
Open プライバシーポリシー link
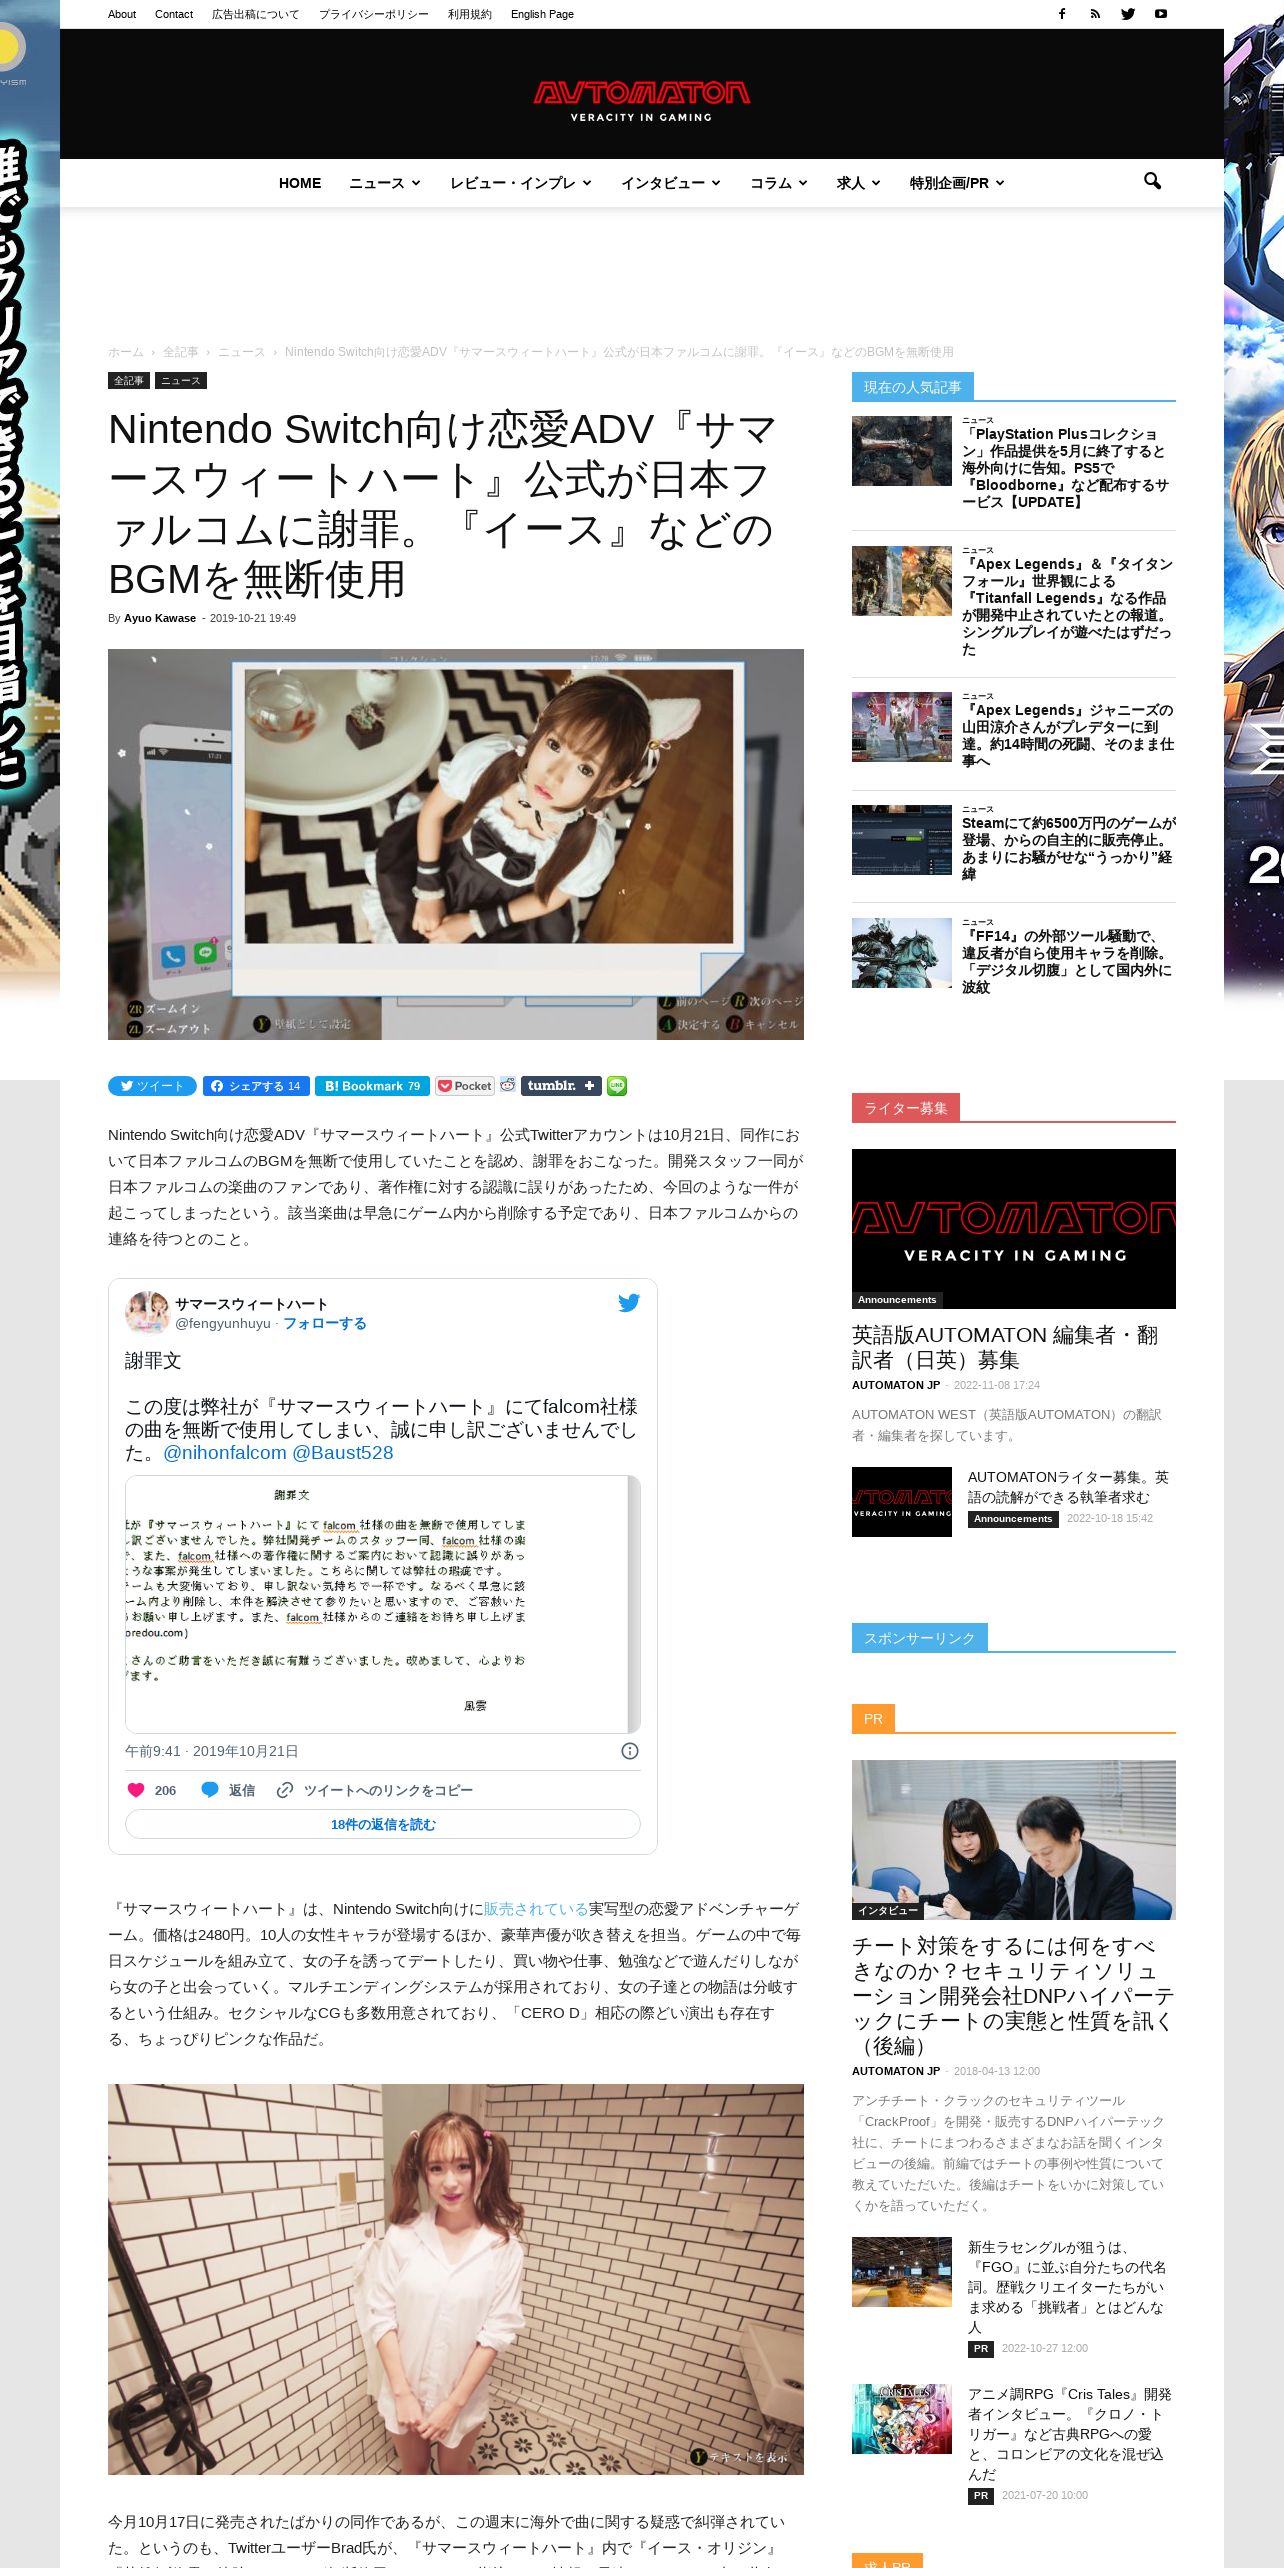373,14
